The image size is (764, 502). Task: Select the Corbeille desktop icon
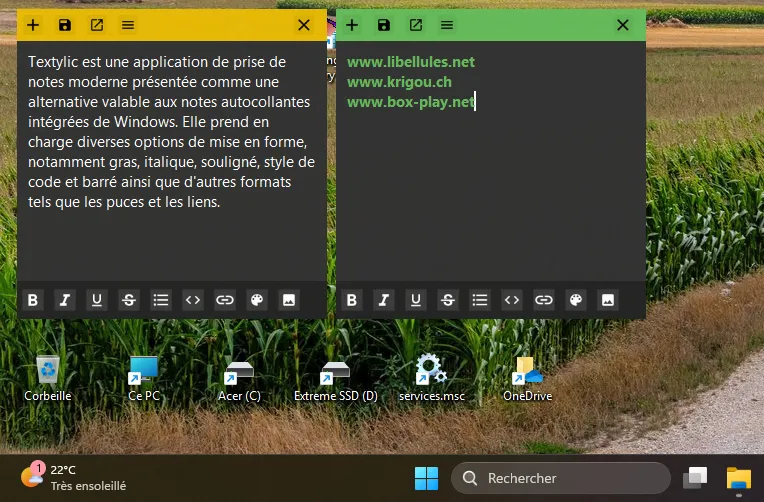(48, 378)
